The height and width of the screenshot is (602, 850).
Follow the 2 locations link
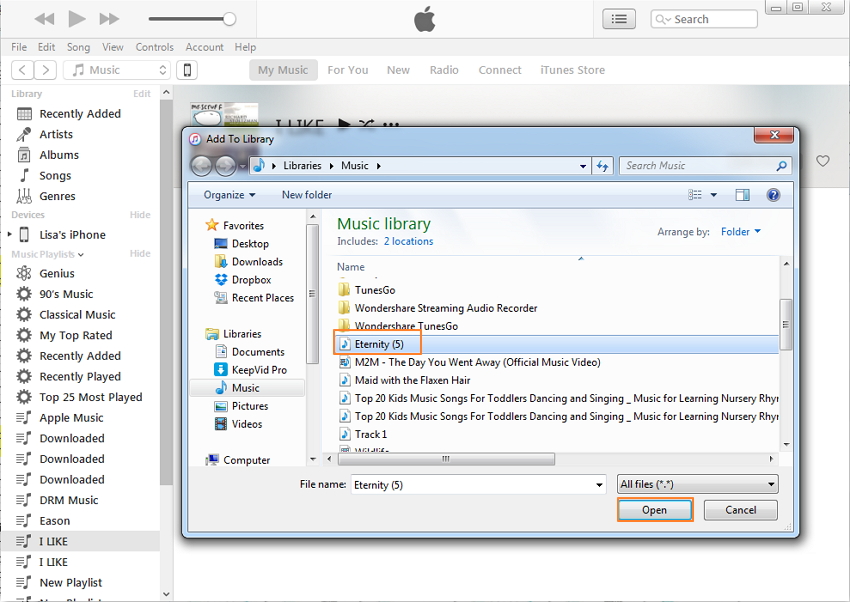[x=408, y=241]
